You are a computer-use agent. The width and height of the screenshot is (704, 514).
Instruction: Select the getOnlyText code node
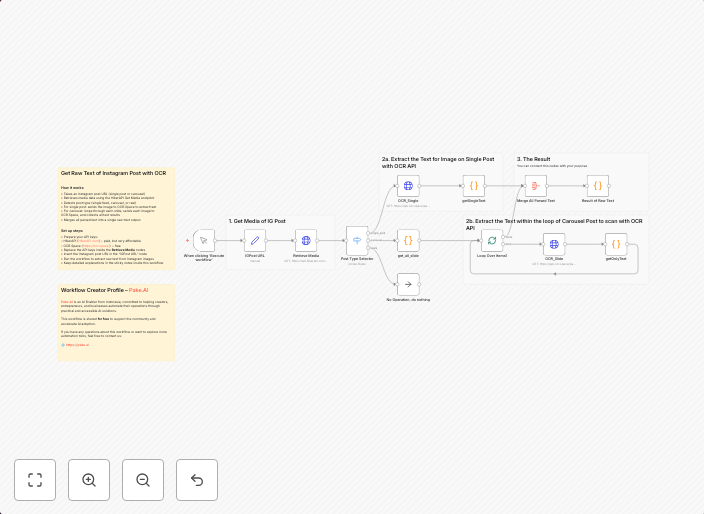point(617,244)
